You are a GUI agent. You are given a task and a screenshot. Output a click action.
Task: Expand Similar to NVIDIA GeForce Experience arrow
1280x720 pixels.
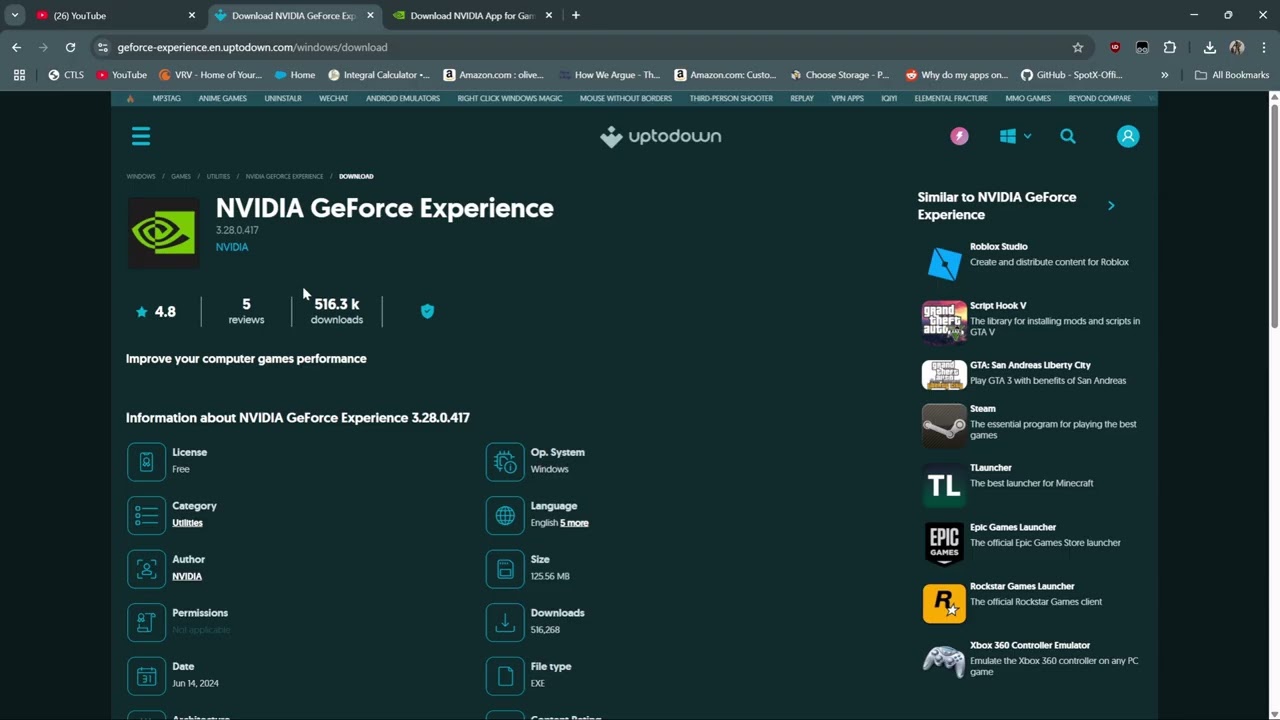pos(1111,206)
